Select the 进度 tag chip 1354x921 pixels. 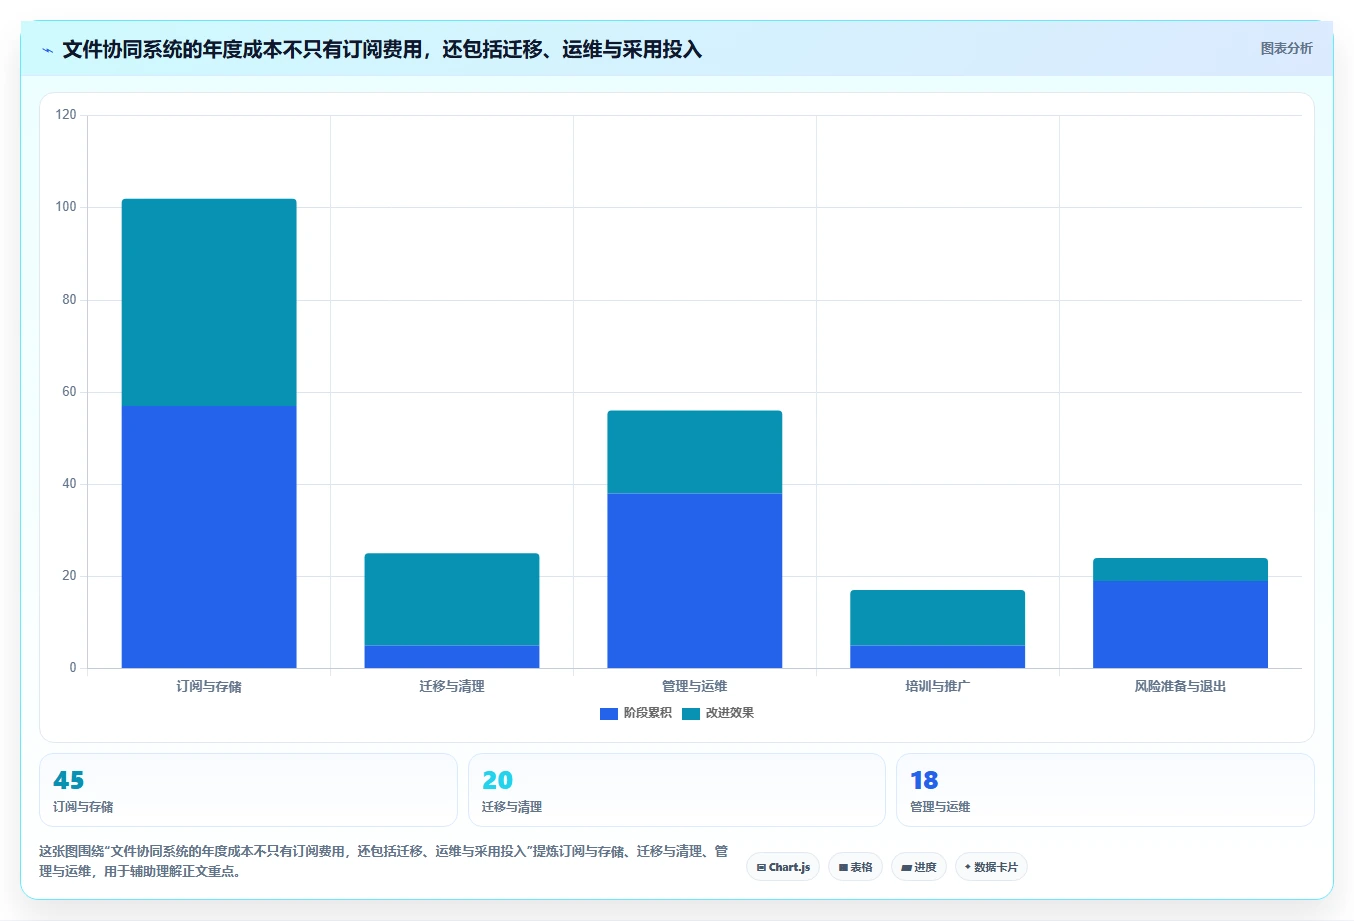919,867
